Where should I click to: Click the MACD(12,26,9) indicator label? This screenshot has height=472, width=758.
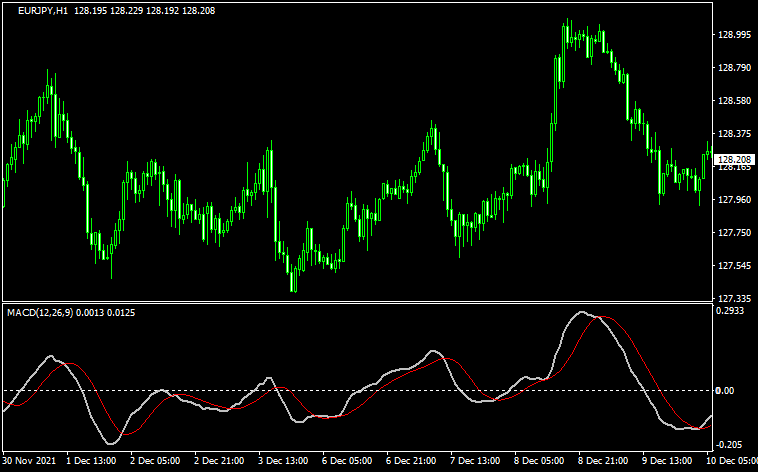click(x=40, y=313)
